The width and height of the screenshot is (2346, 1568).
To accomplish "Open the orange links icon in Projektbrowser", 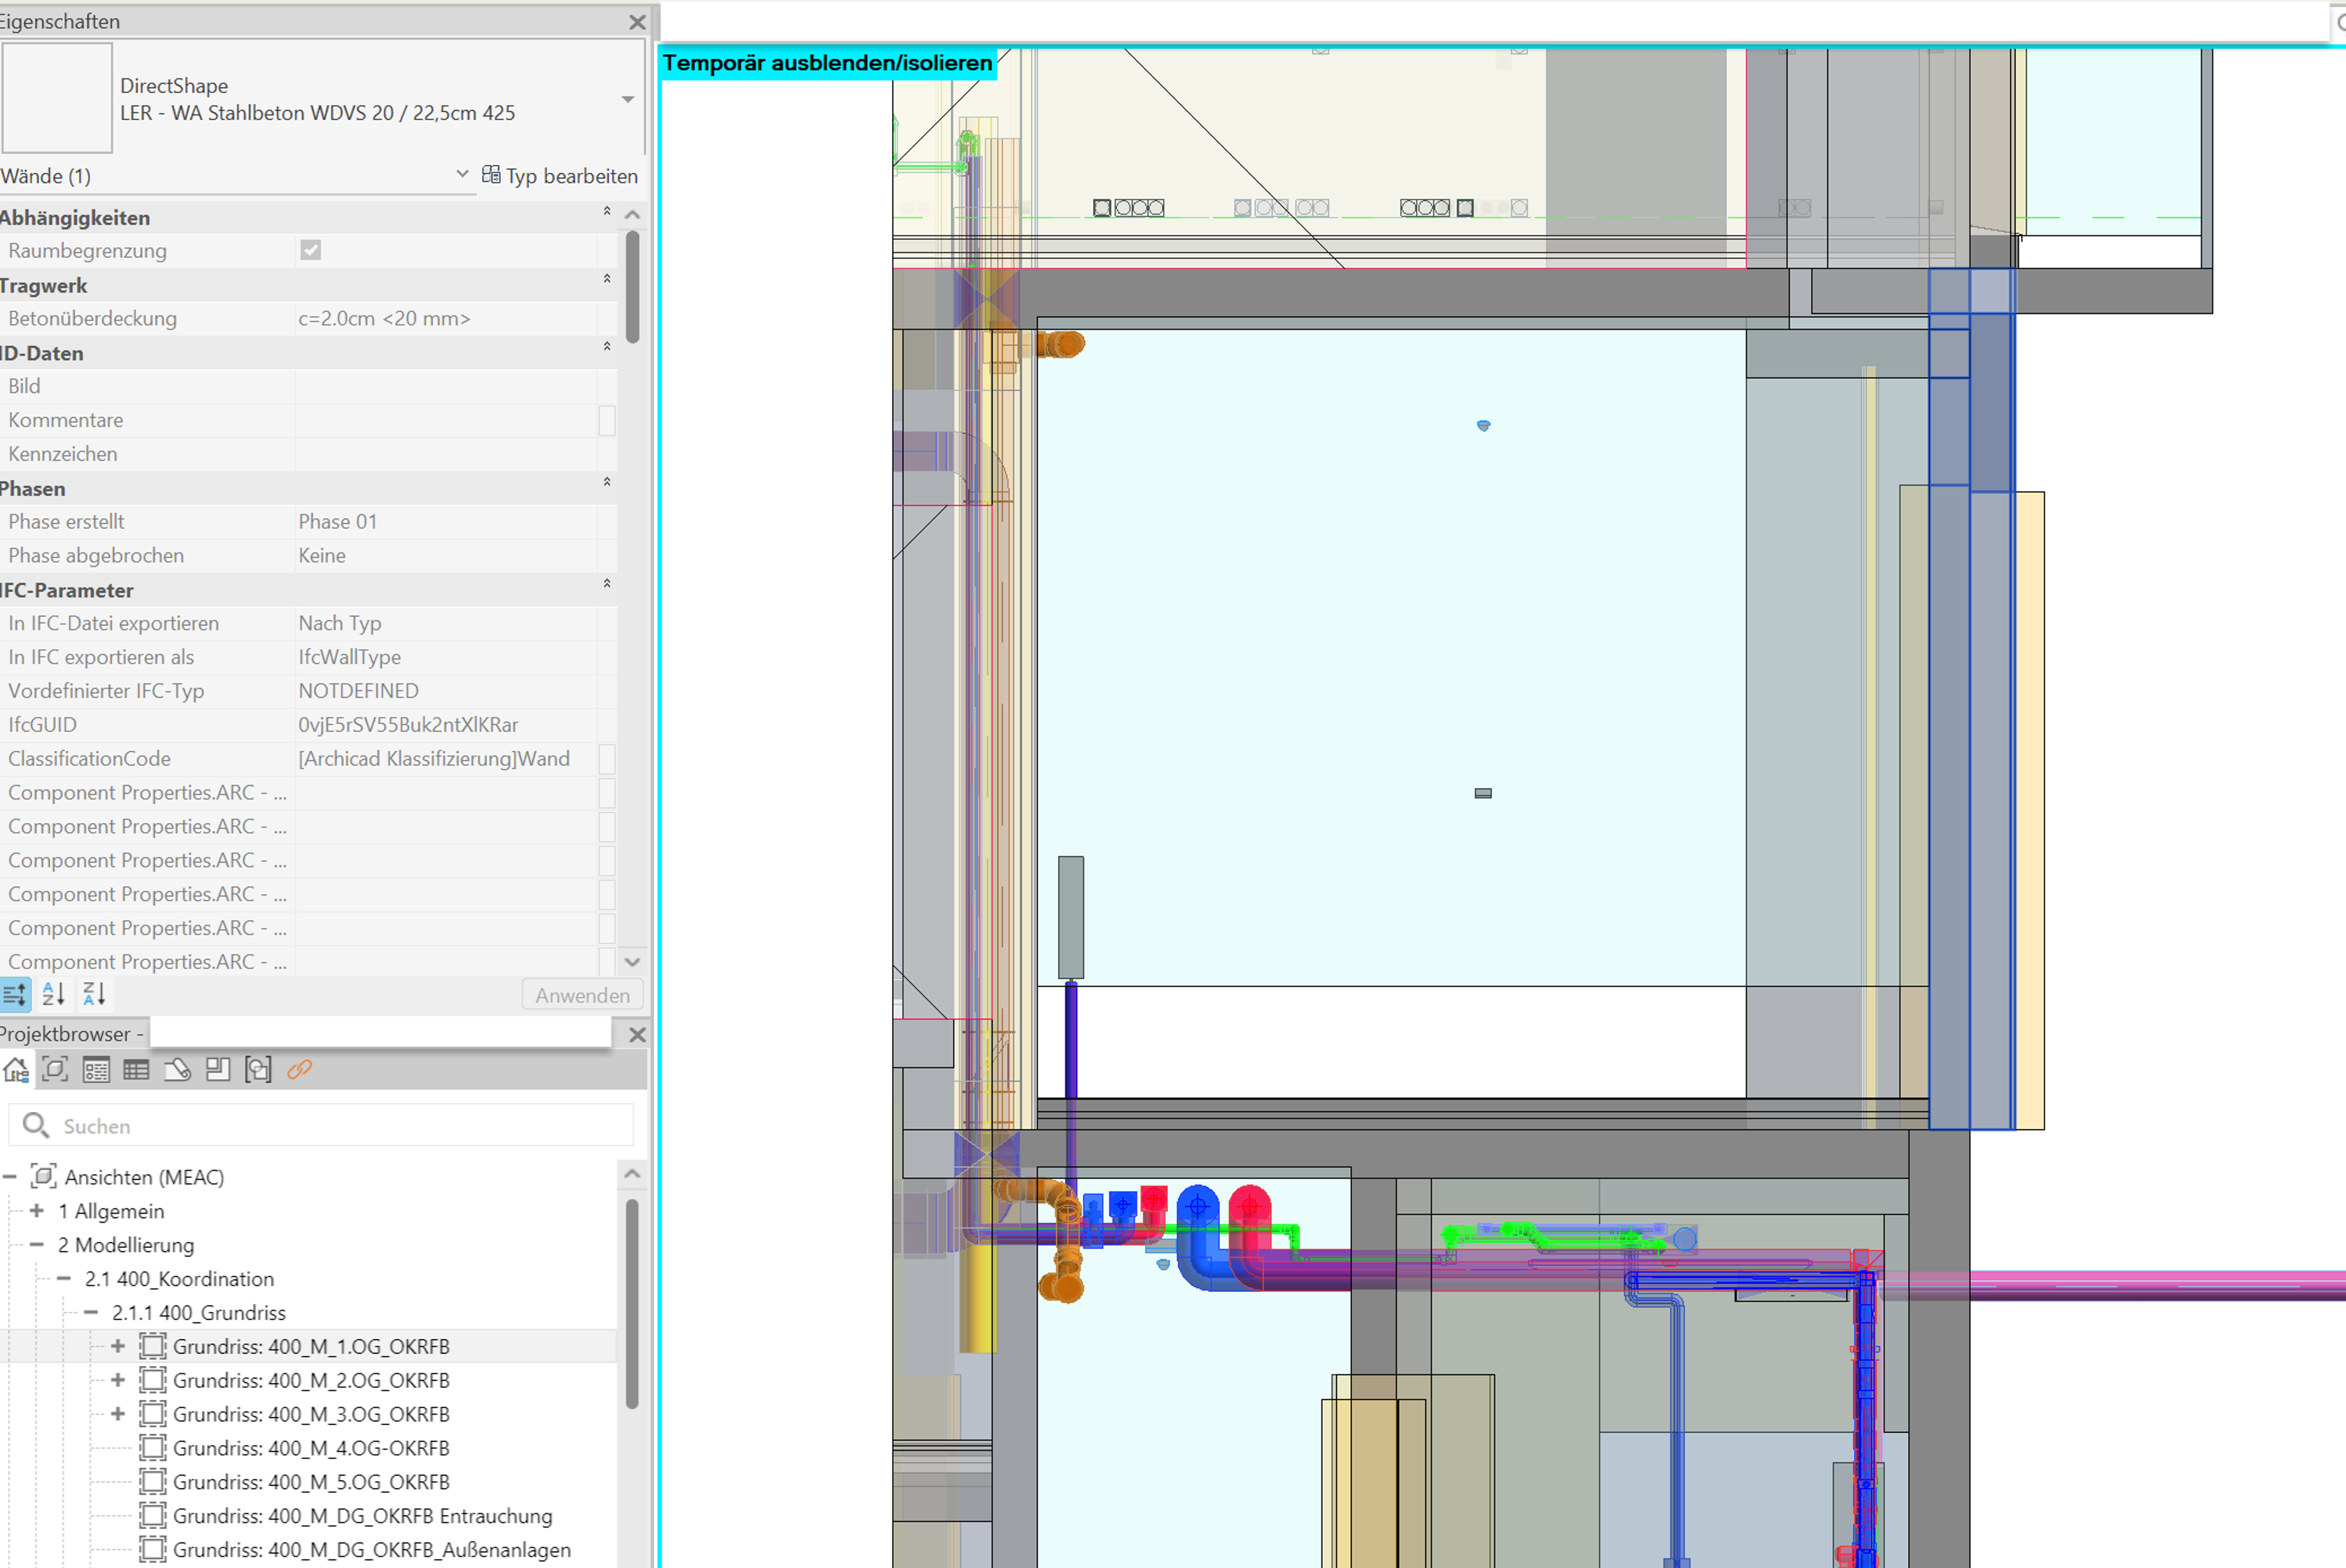I will coord(299,1070).
